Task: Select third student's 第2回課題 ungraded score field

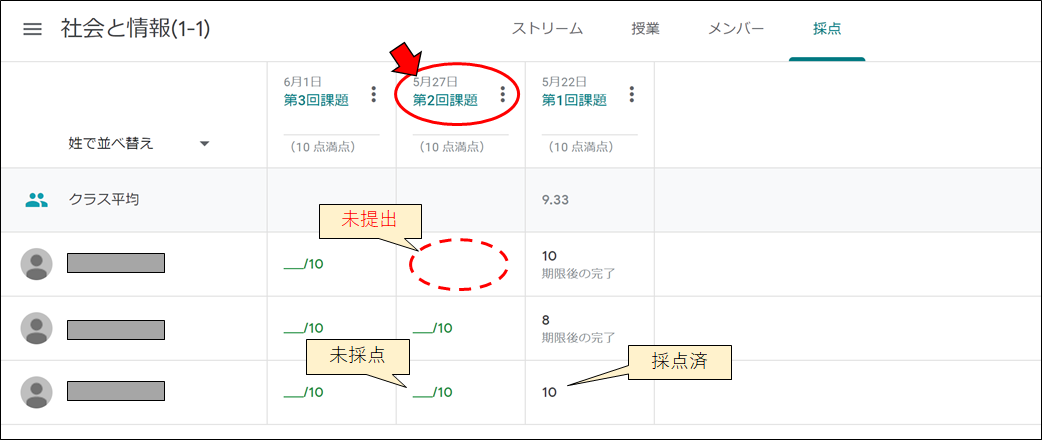Action: pos(433,391)
